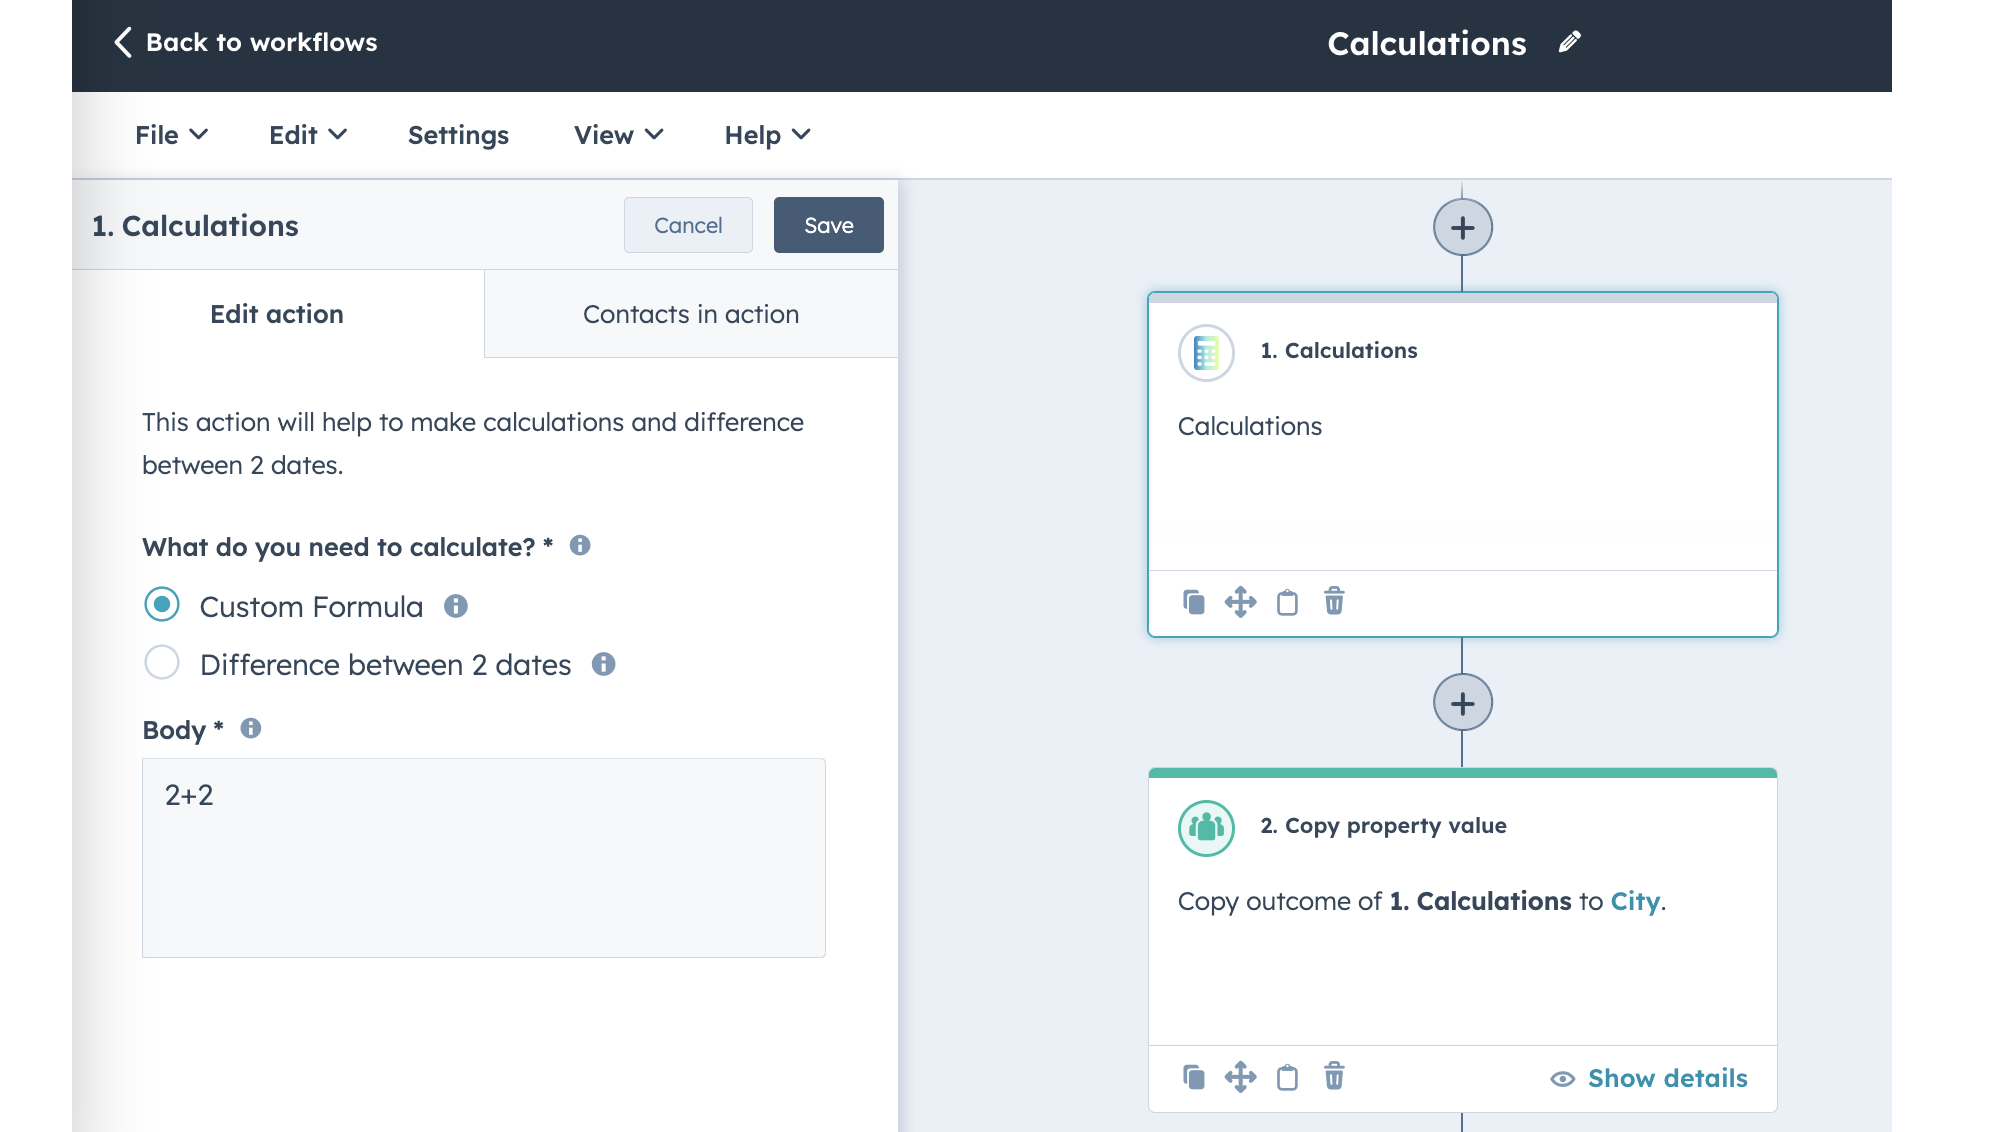Open the View dropdown menu

(x=618, y=135)
